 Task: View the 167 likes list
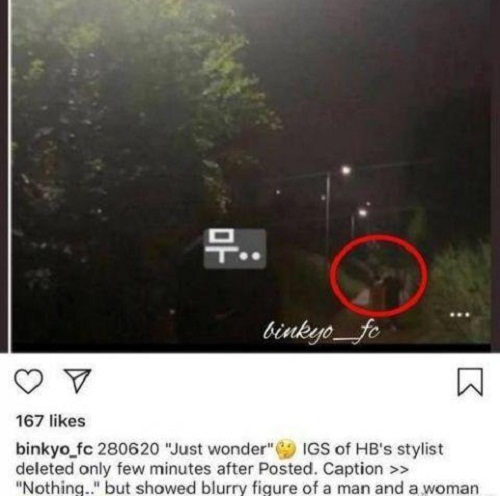click(x=51, y=421)
